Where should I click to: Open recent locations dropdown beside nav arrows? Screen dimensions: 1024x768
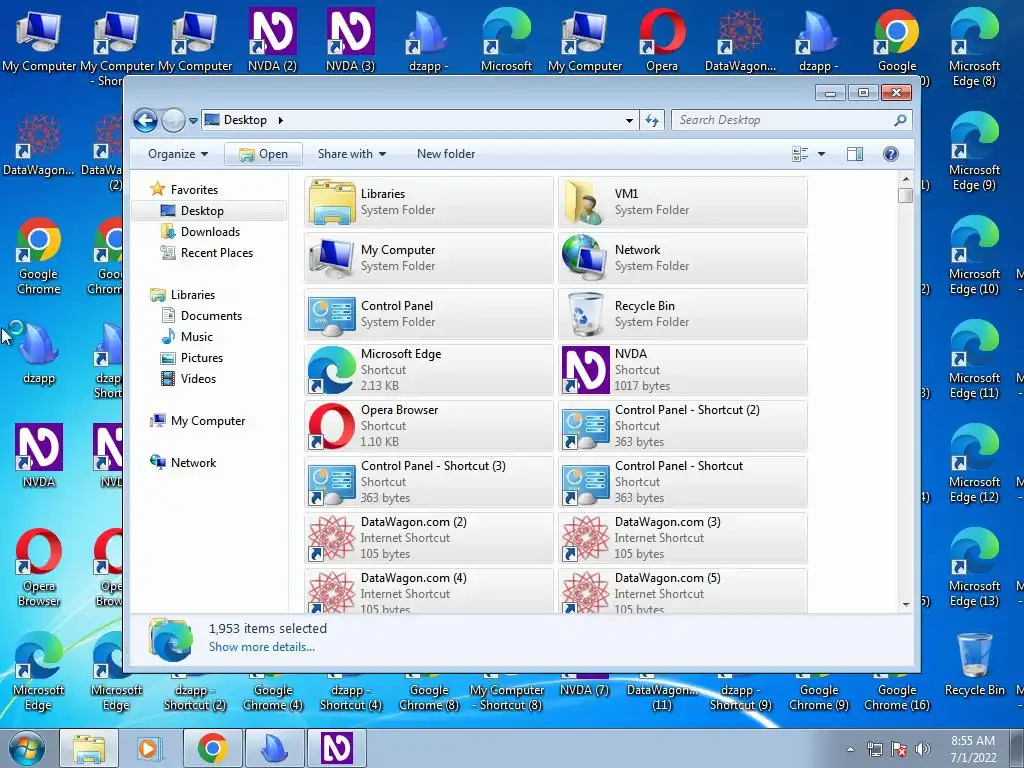coord(193,121)
